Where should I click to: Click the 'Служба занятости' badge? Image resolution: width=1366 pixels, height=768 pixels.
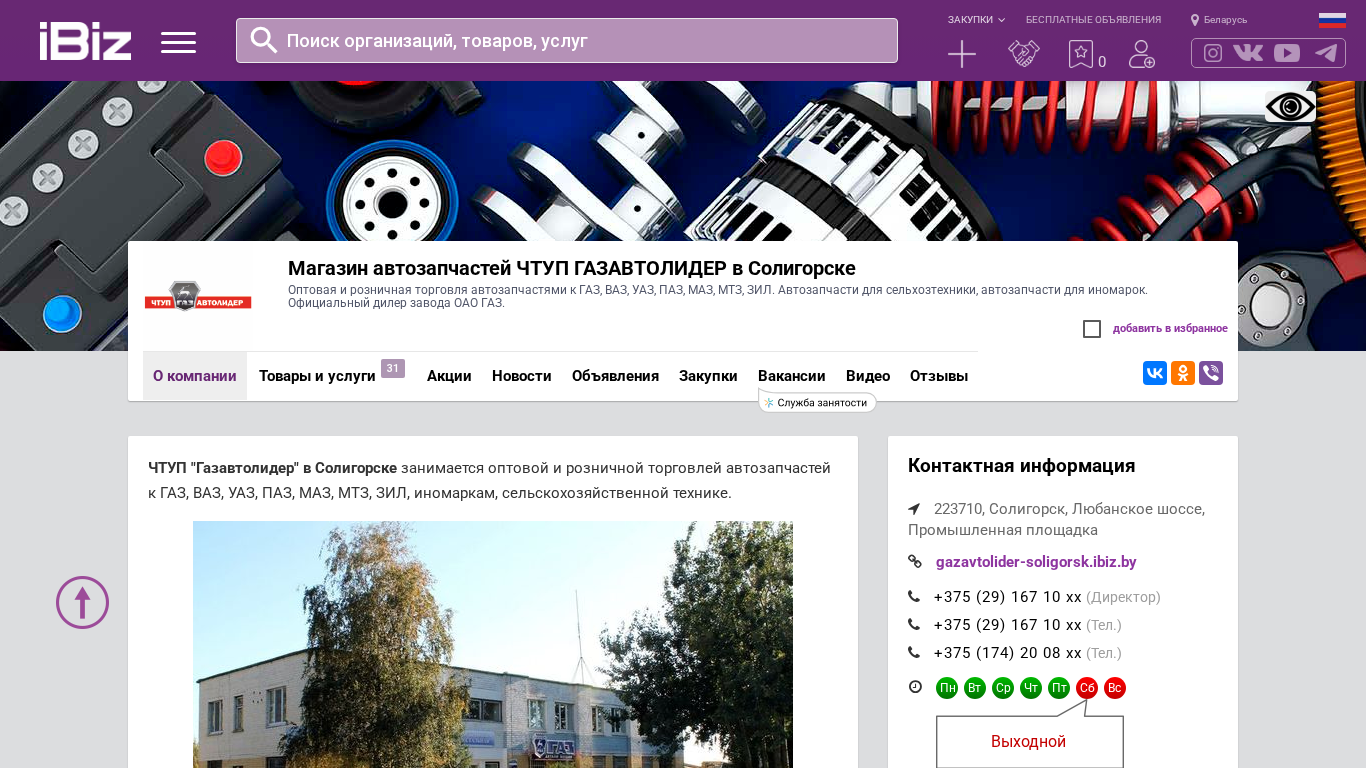click(x=818, y=402)
